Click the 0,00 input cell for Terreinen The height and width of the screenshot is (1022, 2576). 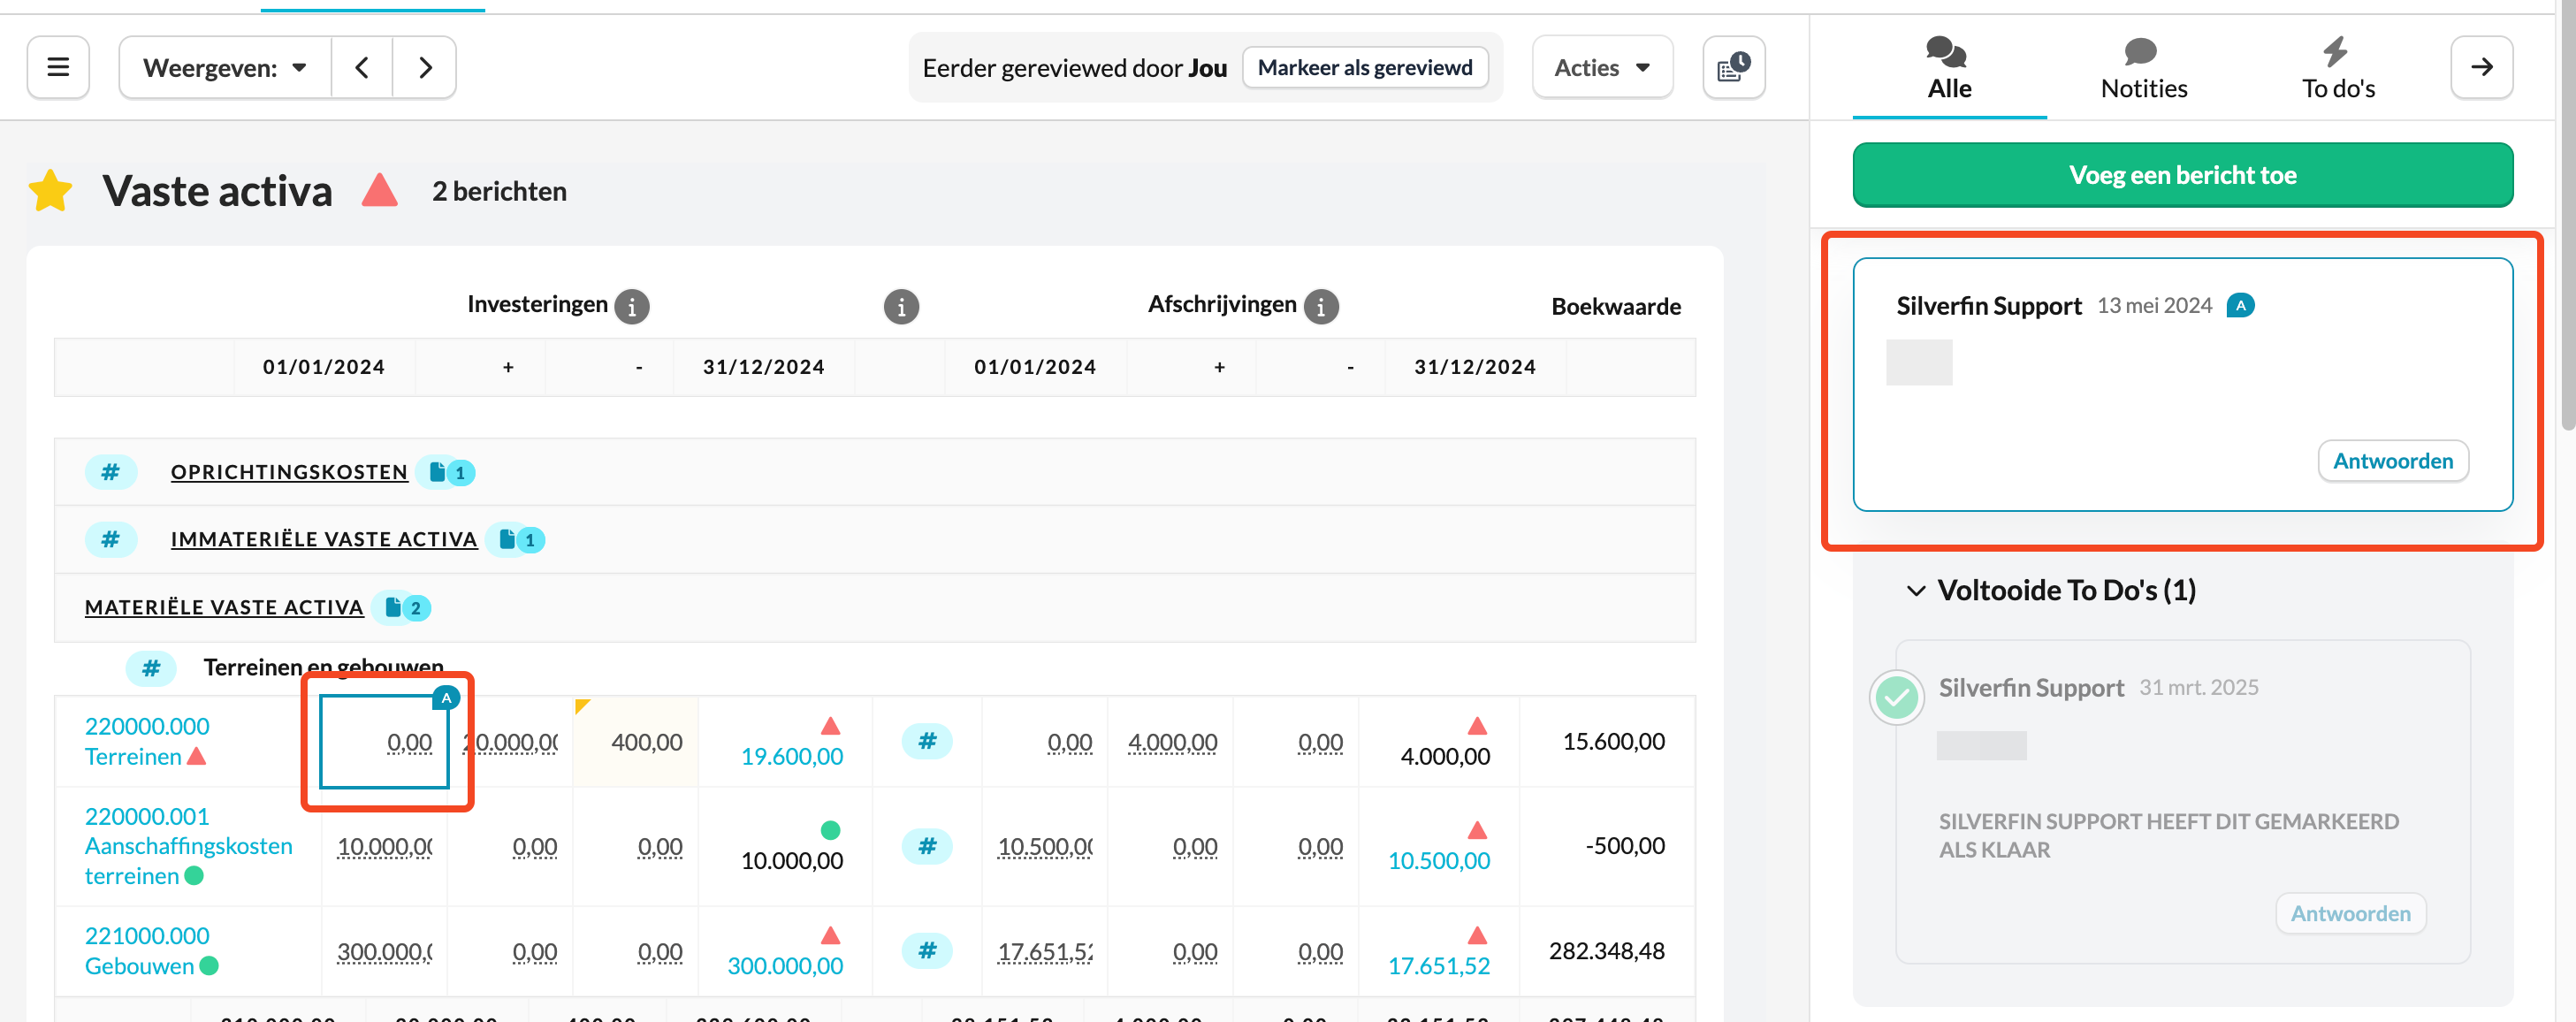[x=385, y=742]
